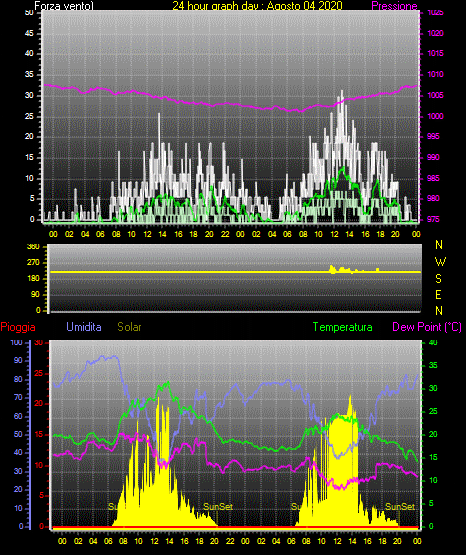
Task: Click the 'Forza vento)' label
Action: (64, 6)
